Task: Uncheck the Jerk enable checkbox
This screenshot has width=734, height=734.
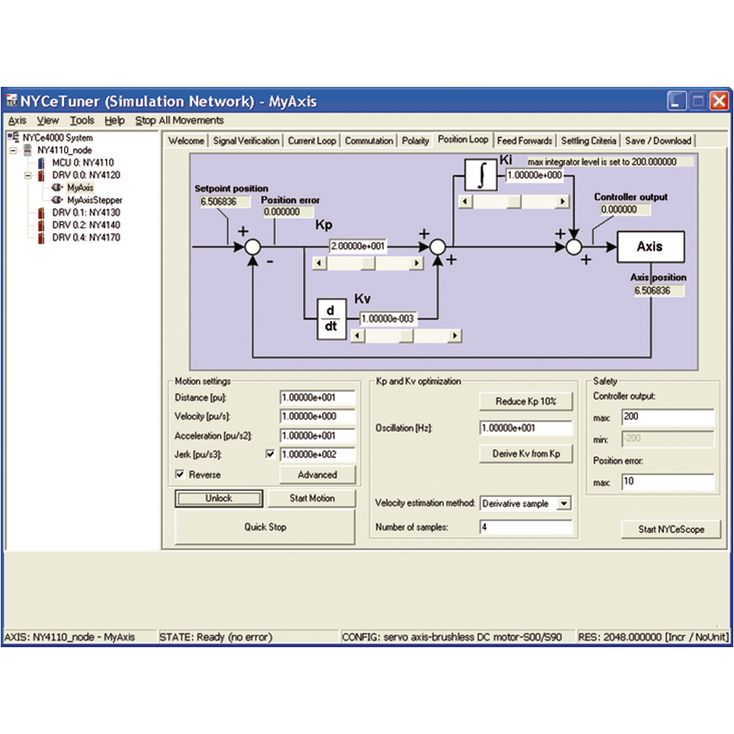Action: (x=270, y=454)
